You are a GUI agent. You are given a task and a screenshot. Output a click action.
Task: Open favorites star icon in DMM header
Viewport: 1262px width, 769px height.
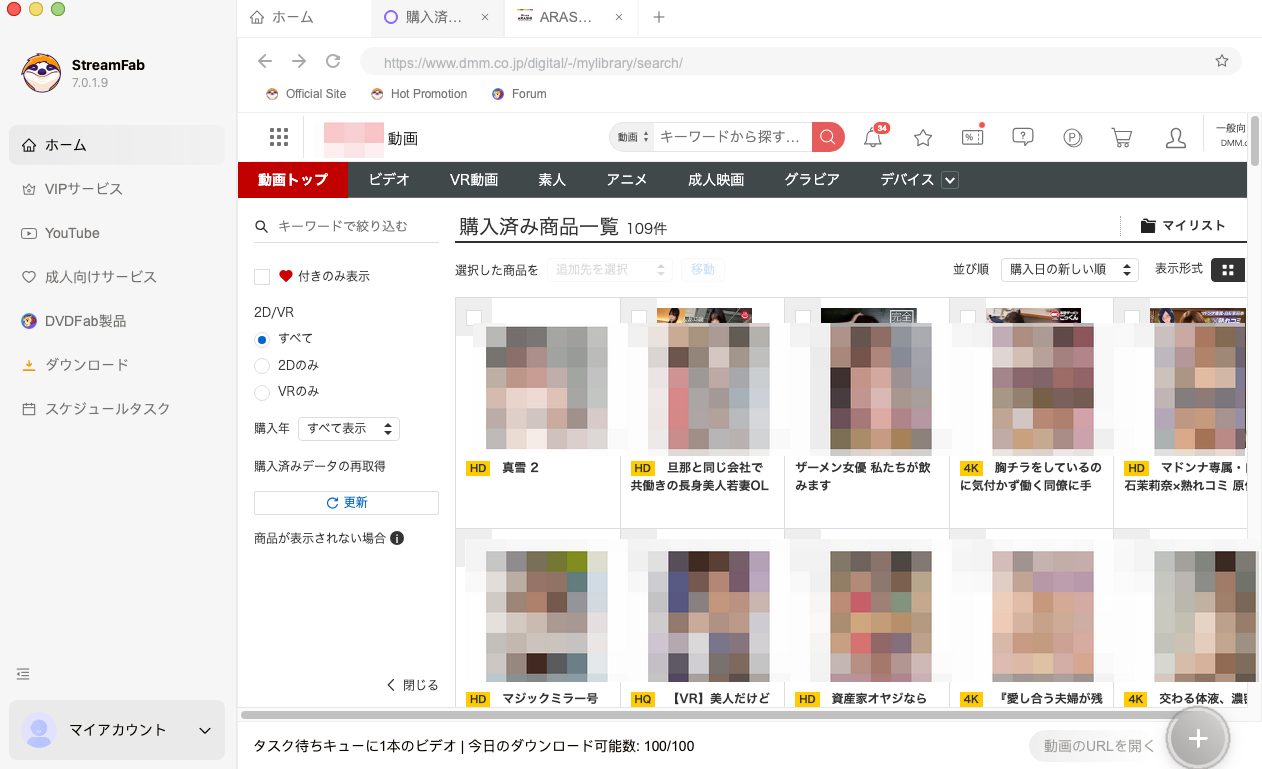(923, 138)
